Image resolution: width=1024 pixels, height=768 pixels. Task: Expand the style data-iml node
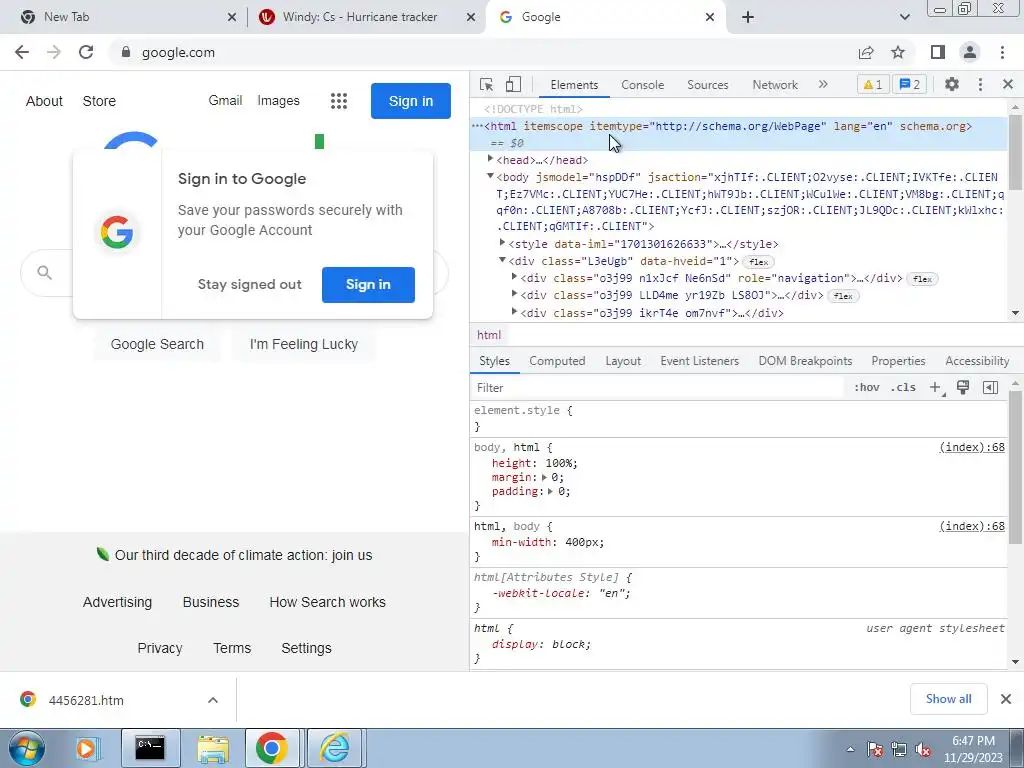point(502,243)
